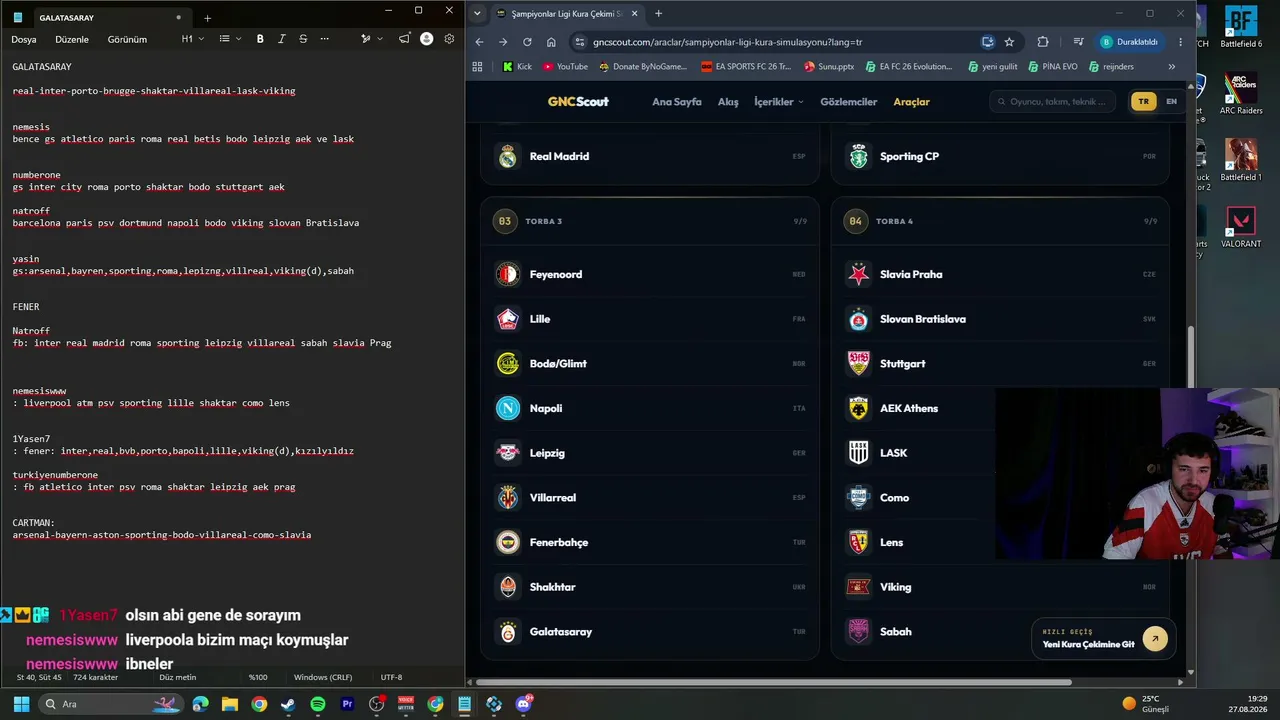Open Adobe Premiere Pro from taskbar

coord(347,704)
